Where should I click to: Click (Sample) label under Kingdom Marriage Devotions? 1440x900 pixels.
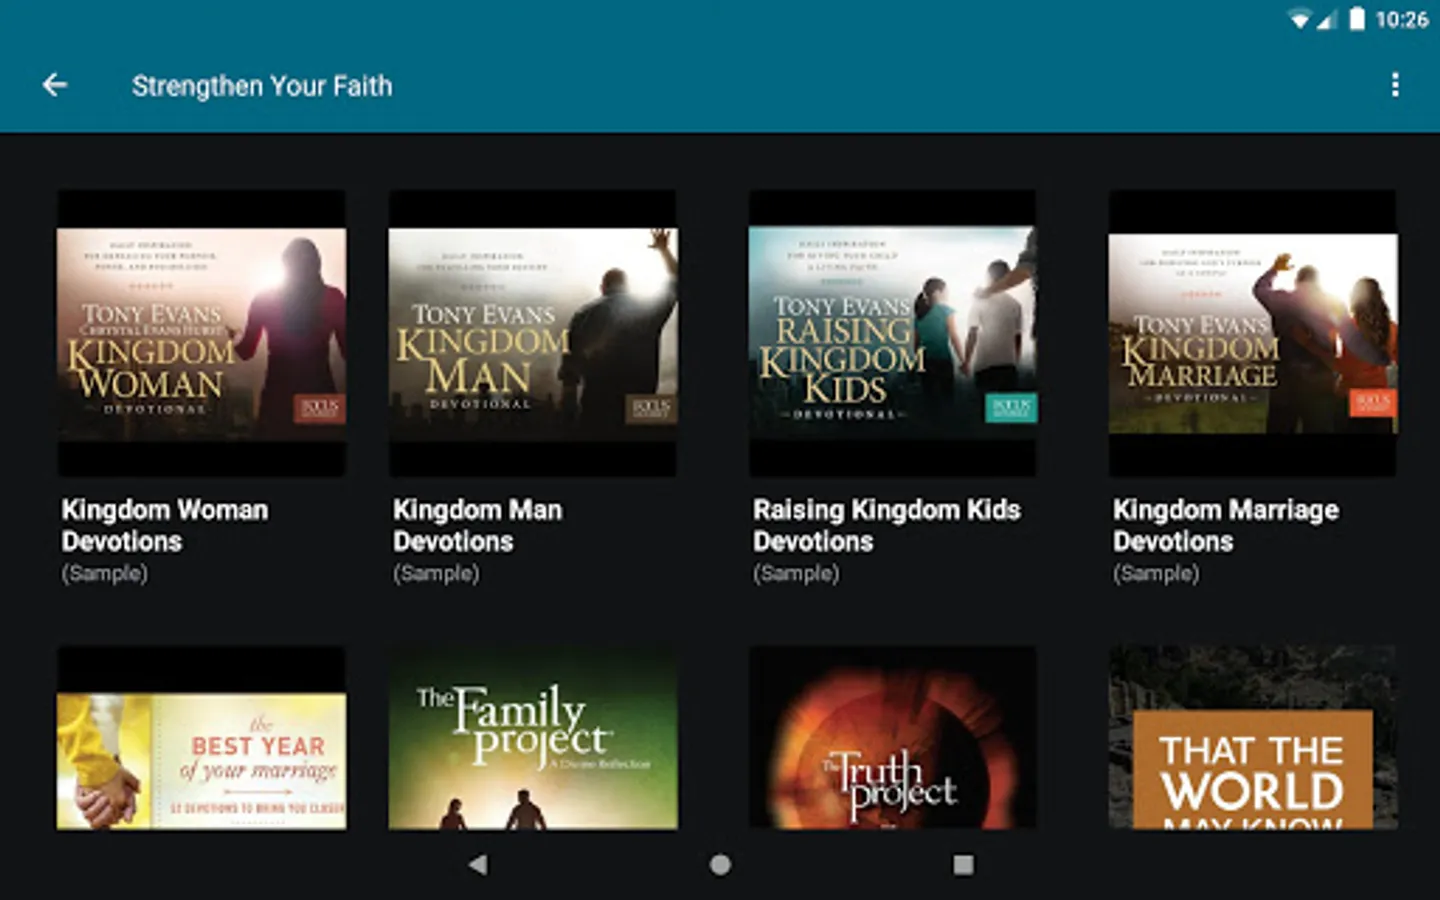1156,573
